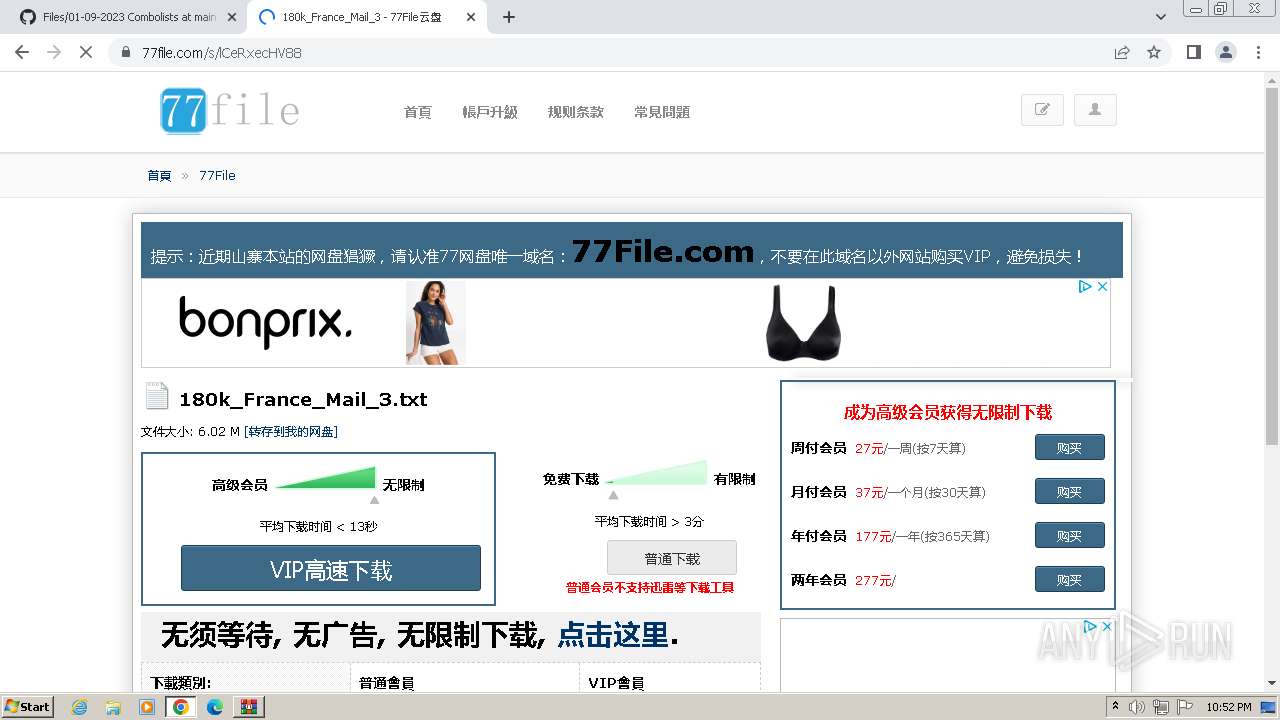Show hidden system tray icons
Screen dimensions: 1280x720
click(x=1115, y=707)
